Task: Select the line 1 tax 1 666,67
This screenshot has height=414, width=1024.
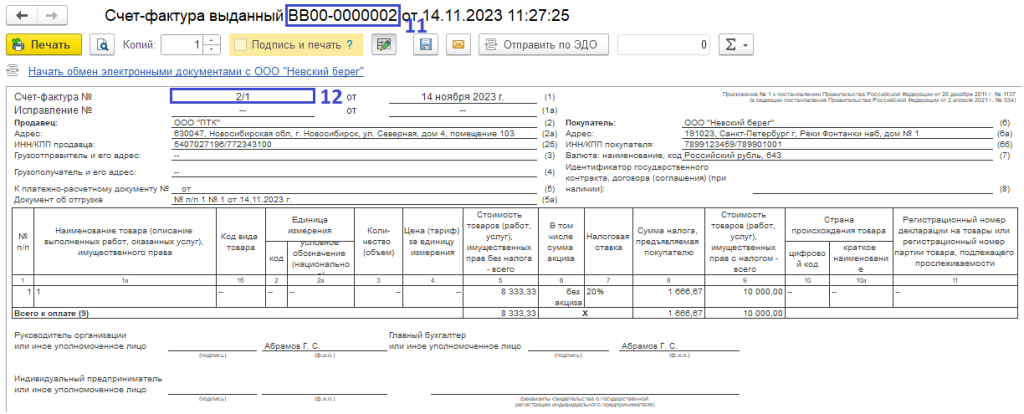Action: [x=669, y=296]
